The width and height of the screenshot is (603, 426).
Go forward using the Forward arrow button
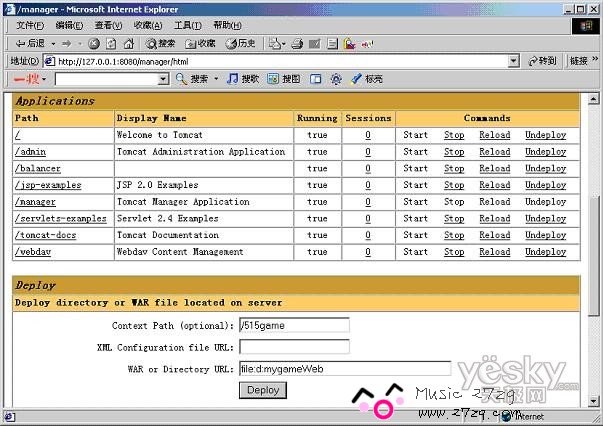(67, 44)
